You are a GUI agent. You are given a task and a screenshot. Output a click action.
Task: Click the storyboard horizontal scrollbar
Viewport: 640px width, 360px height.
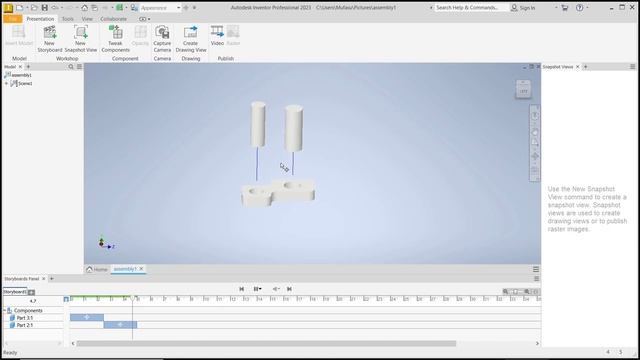(266, 344)
